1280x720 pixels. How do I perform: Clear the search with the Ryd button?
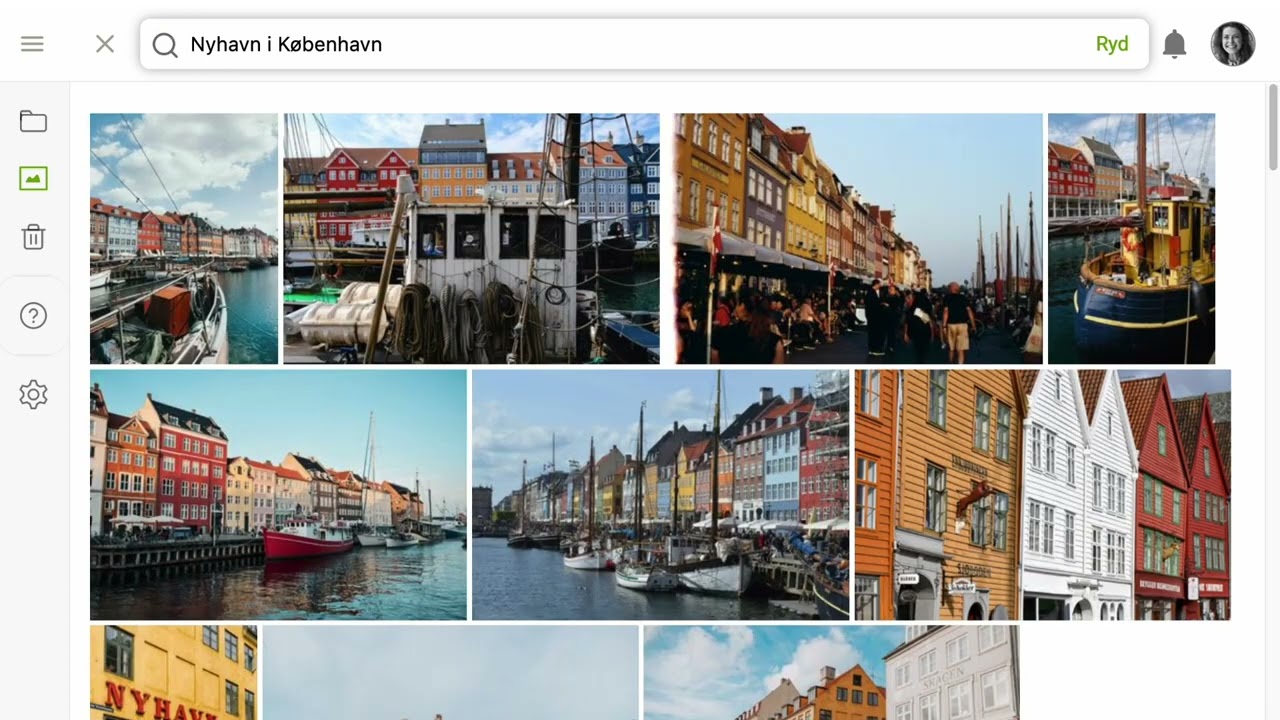click(1112, 44)
